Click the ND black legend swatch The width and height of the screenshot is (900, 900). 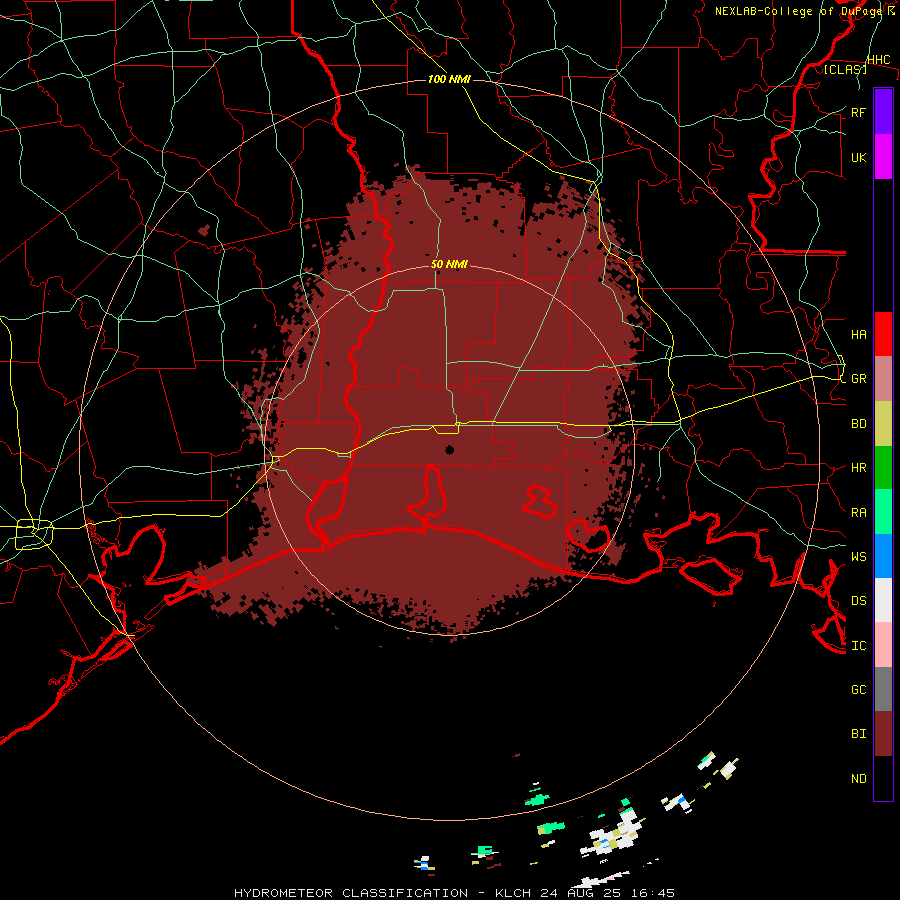(x=883, y=778)
